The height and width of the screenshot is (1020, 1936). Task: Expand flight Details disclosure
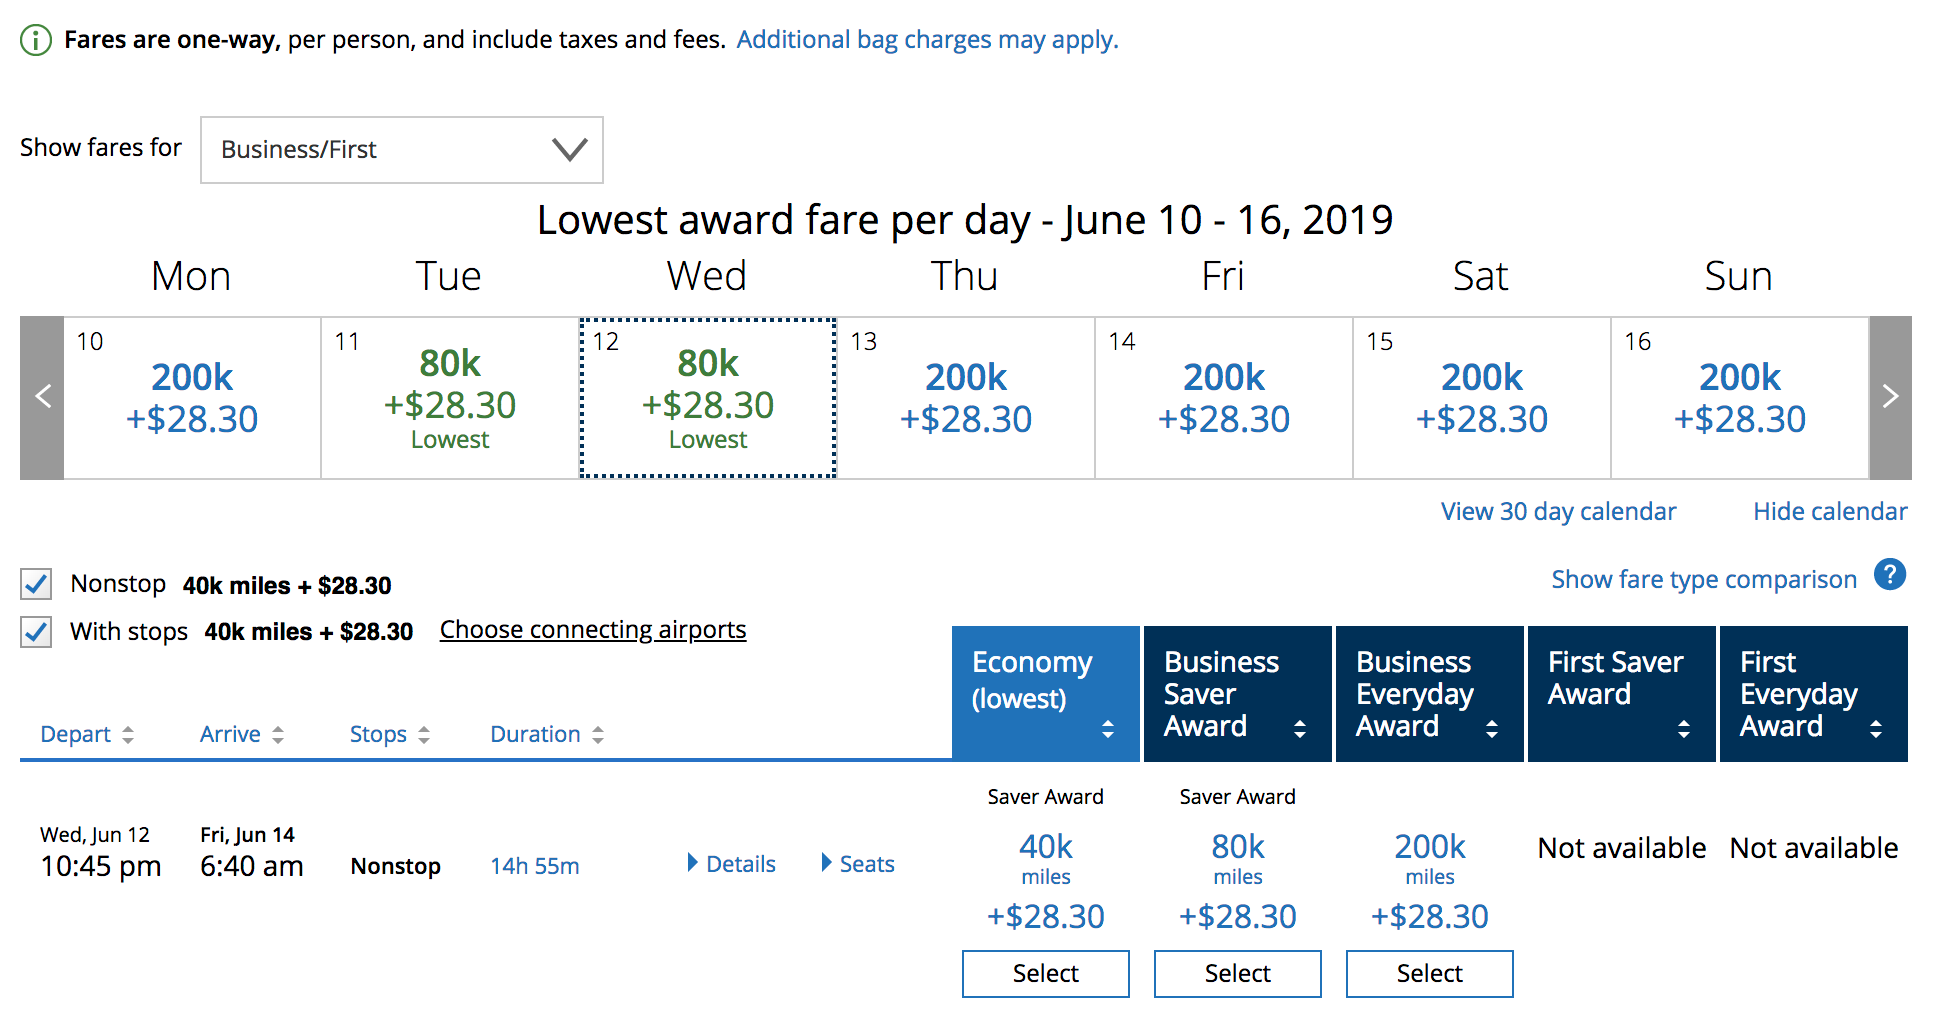(x=731, y=864)
